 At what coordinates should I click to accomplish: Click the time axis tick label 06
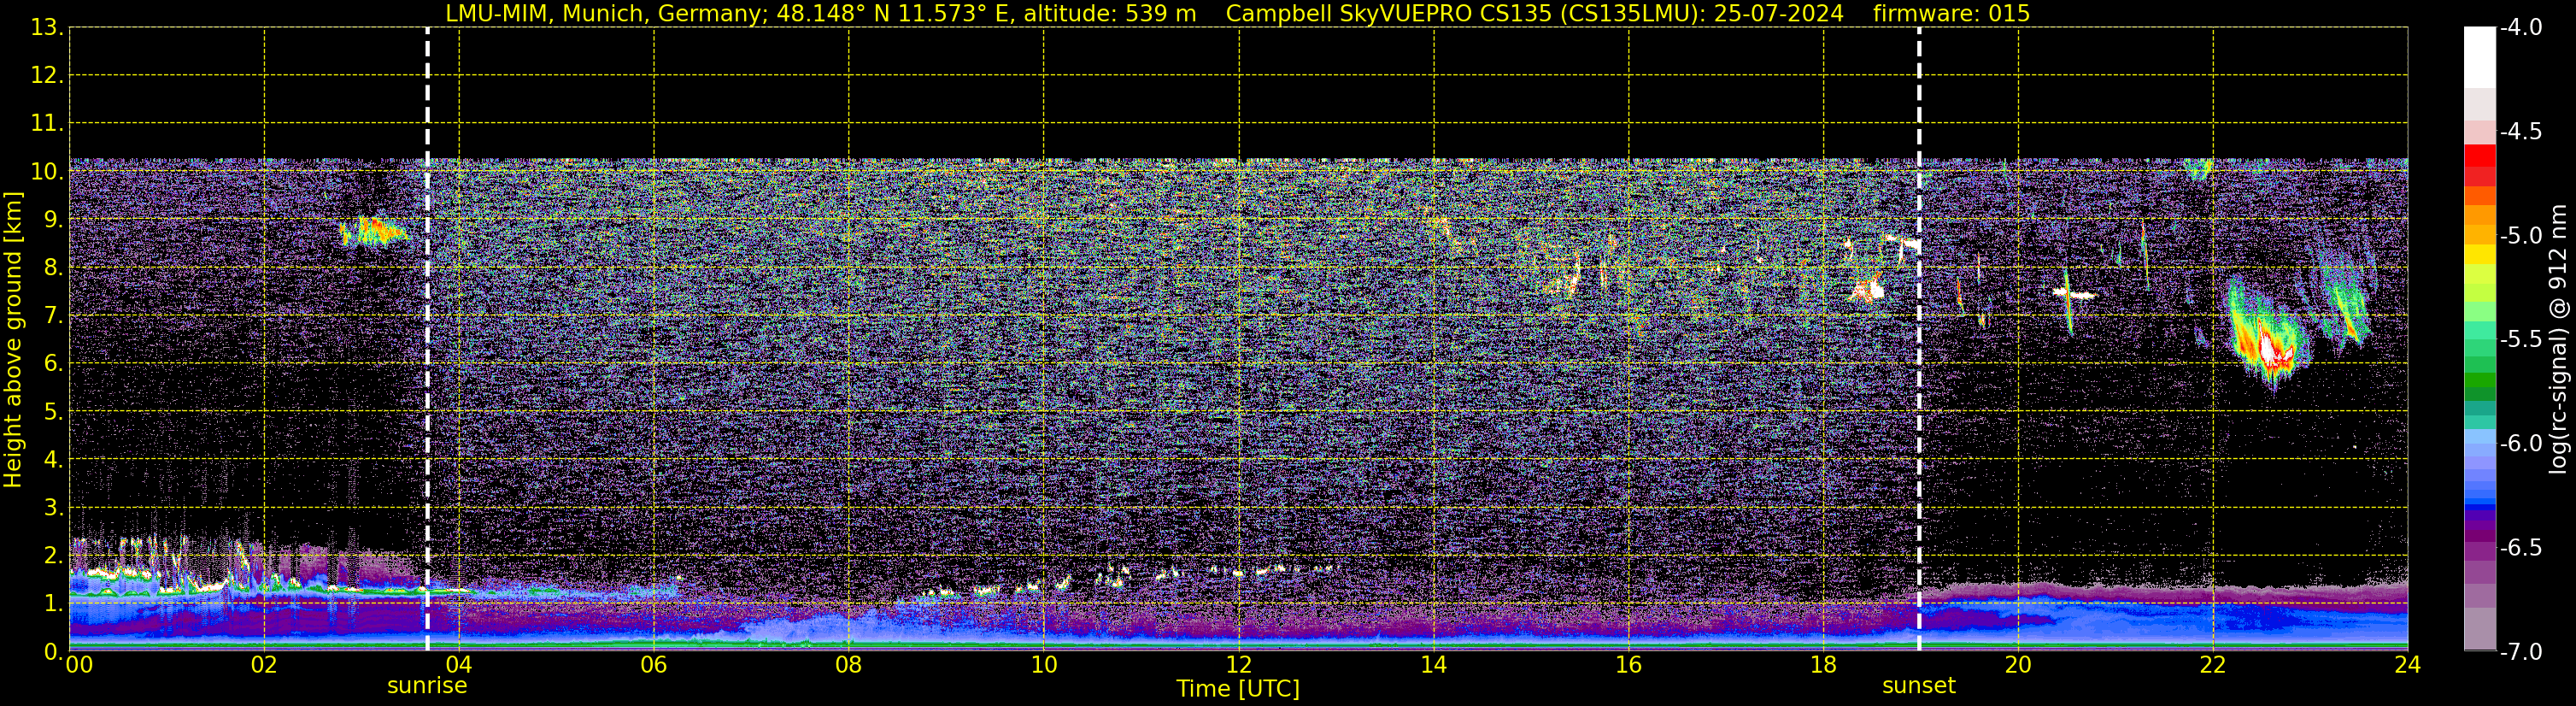pos(654,665)
